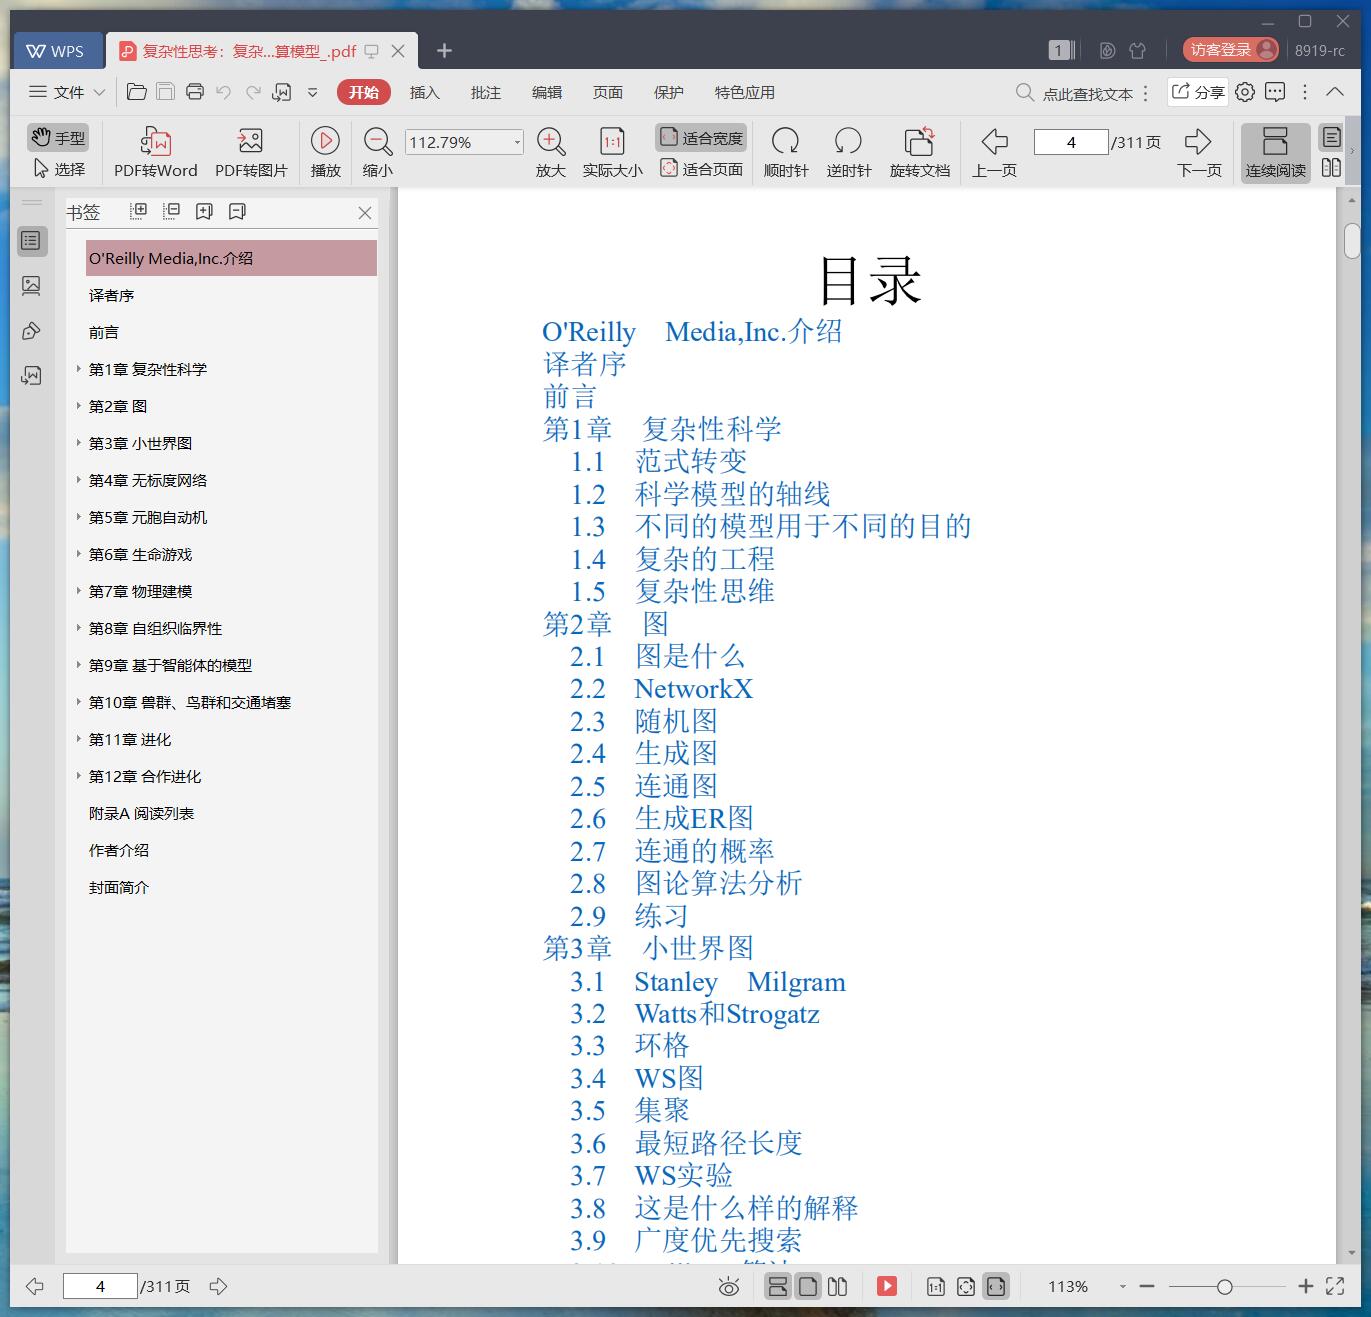Open bookmarks sidebar panel icon
Screen dimensions: 1371x1317
[x=31, y=241]
